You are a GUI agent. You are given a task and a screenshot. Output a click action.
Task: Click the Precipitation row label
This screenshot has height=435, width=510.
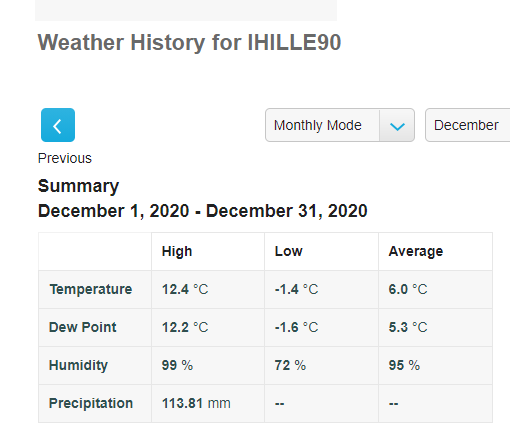tap(91, 403)
